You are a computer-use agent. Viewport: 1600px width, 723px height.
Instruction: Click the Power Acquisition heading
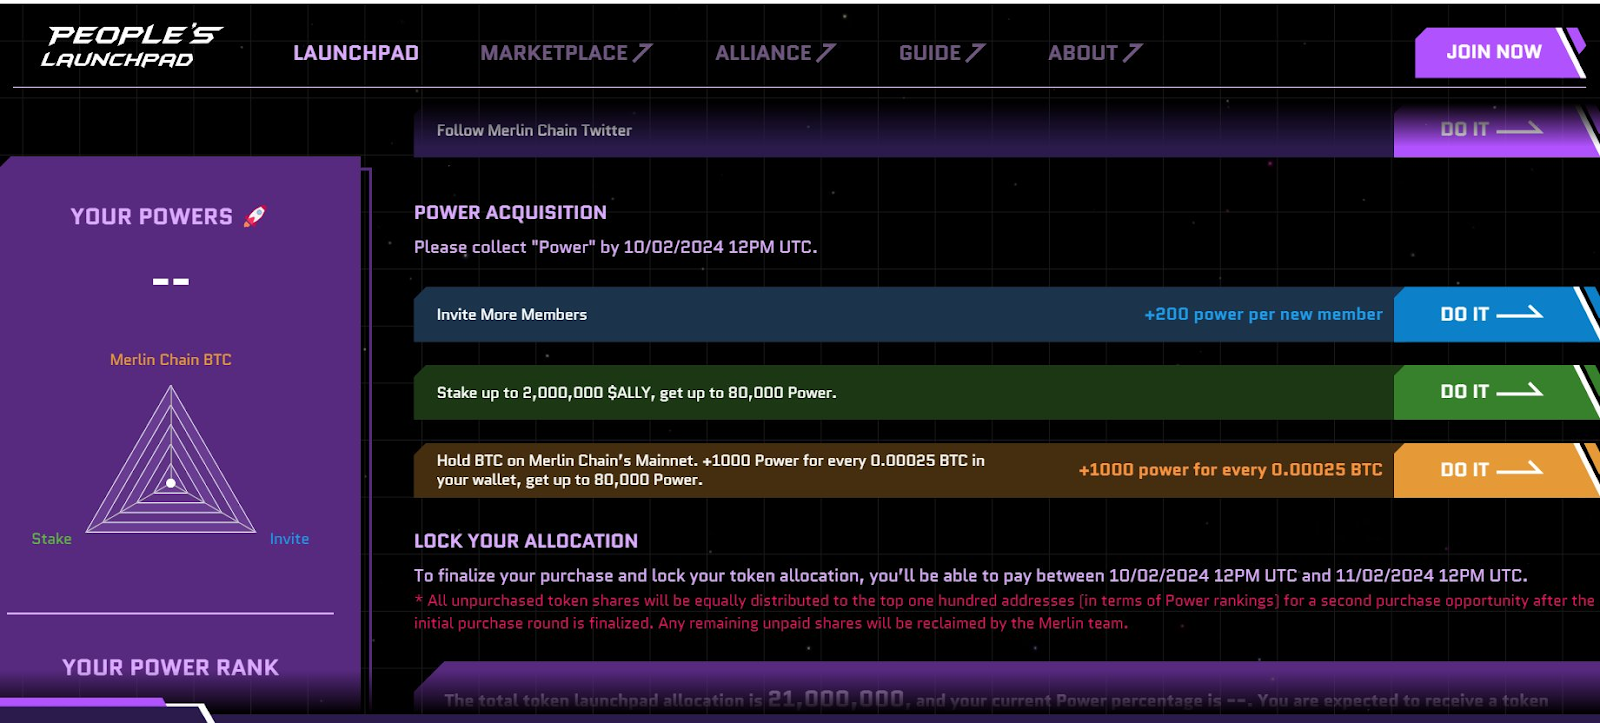pos(510,213)
